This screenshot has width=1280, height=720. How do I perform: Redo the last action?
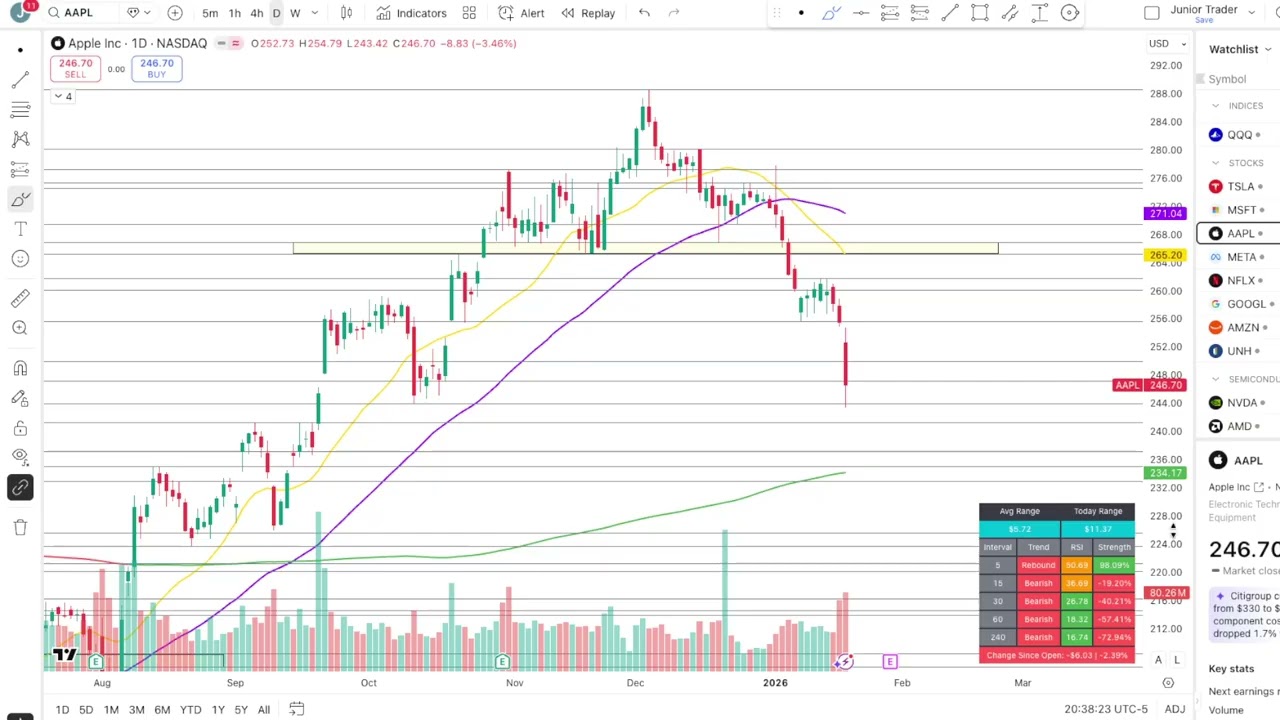(x=674, y=13)
